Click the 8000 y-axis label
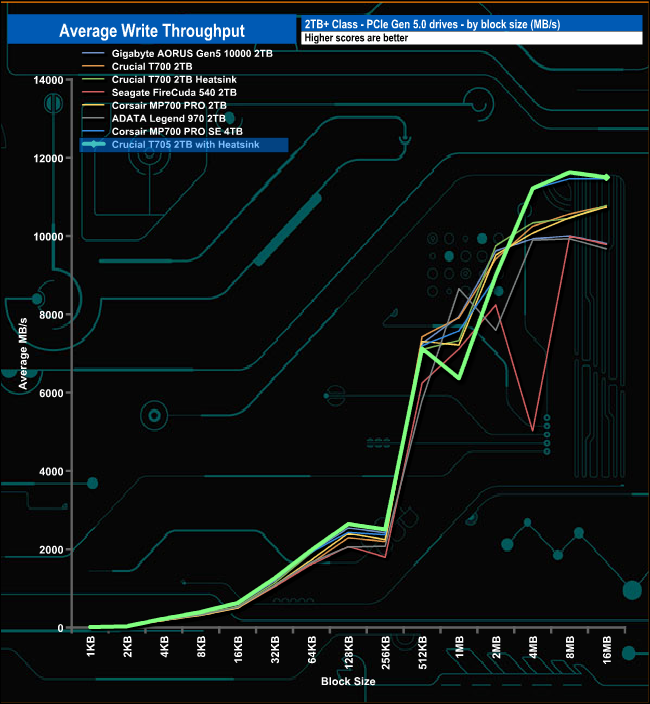650x704 pixels. tap(51, 315)
